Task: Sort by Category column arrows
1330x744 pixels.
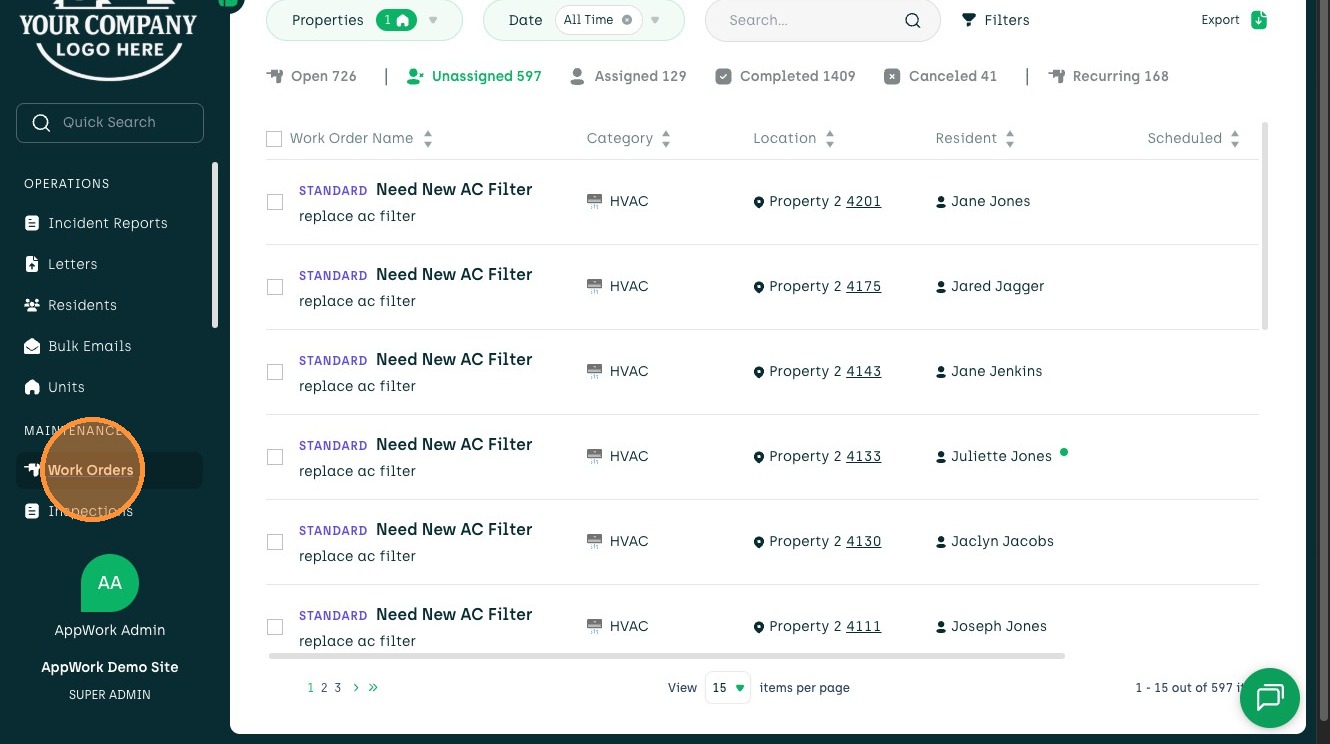Action: tap(666, 139)
